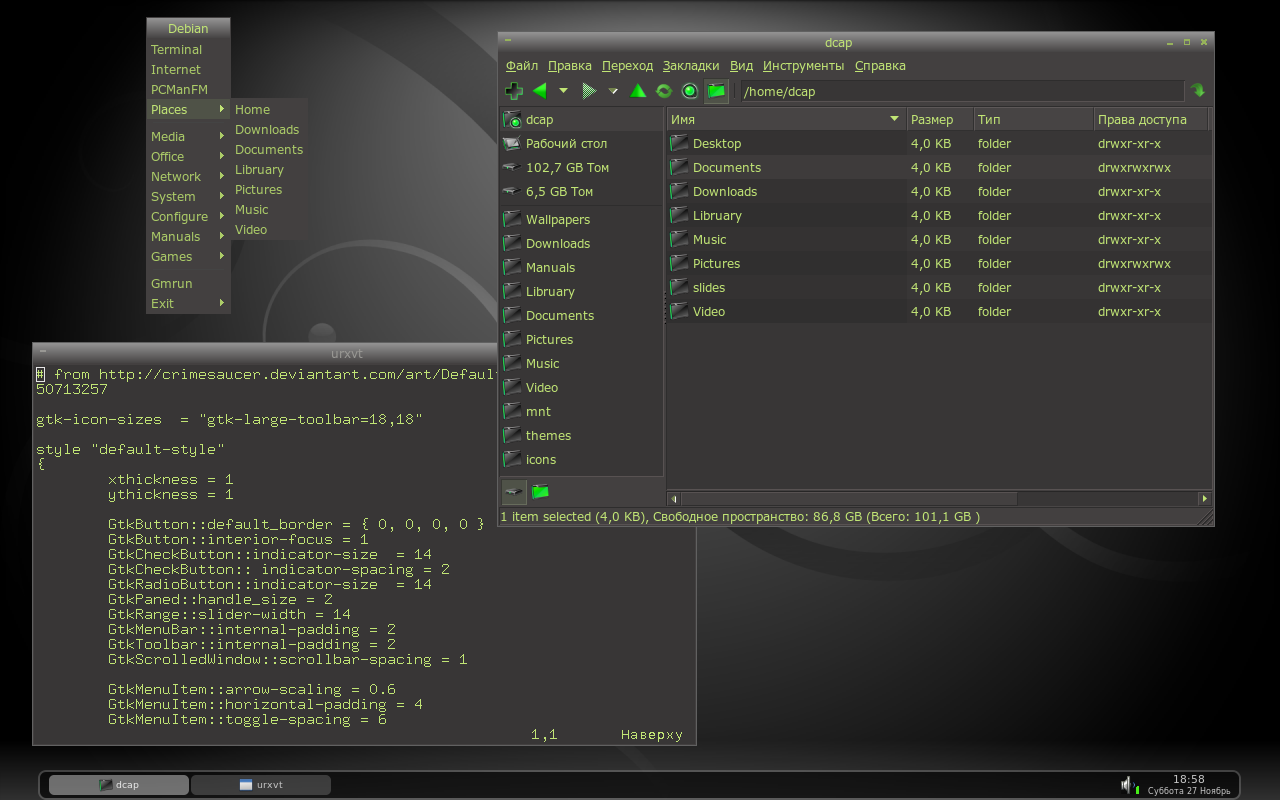
Task: Click the horizontal scrollbar in file list
Action: coord(850,498)
